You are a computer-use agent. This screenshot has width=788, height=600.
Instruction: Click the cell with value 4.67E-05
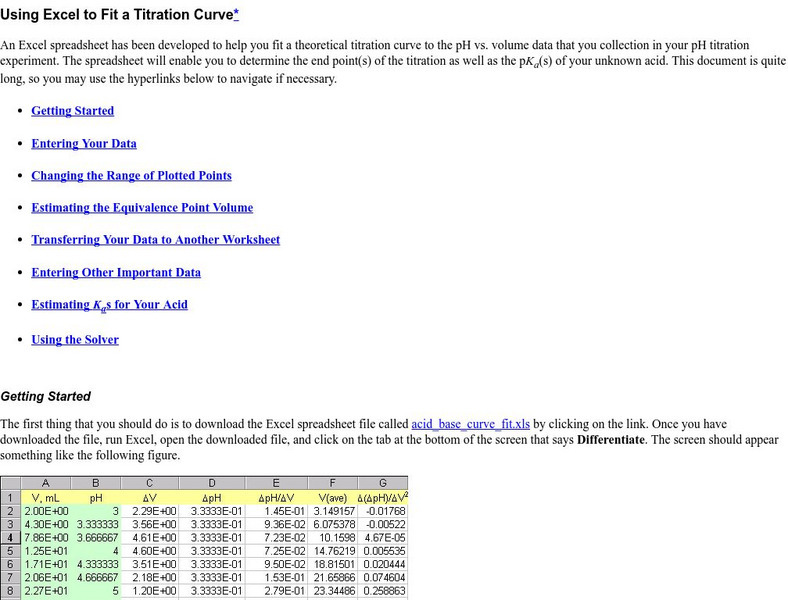[383, 538]
